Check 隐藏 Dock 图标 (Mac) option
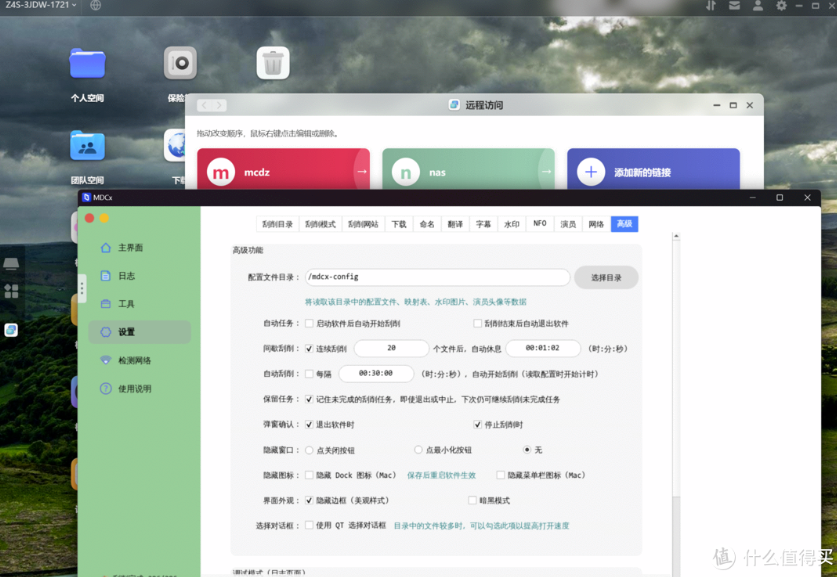837x577 pixels. [x=309, y=475]
